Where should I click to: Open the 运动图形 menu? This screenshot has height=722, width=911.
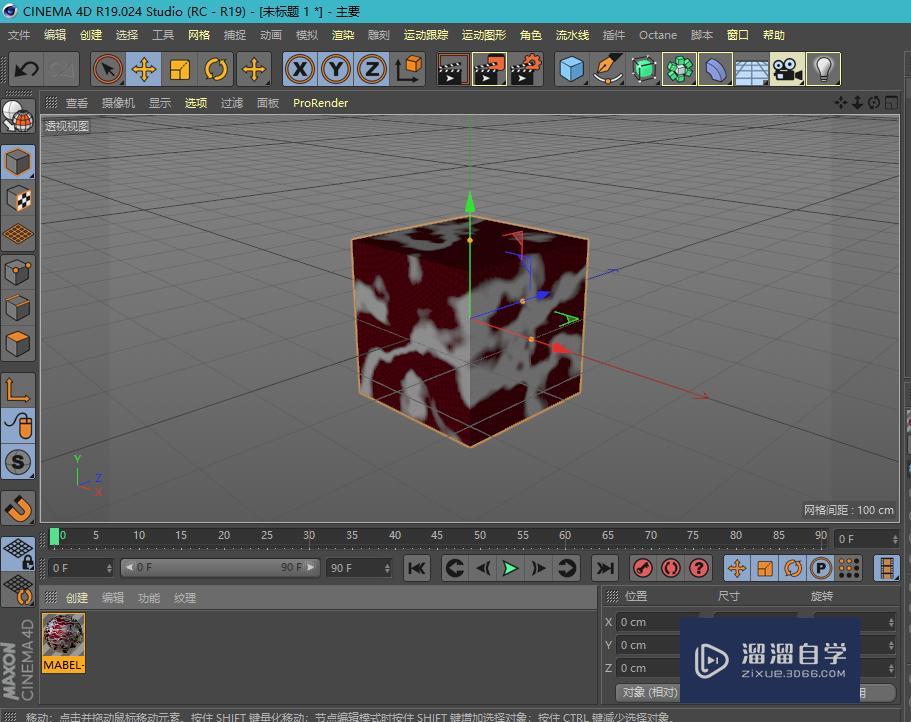click(483, 35)
